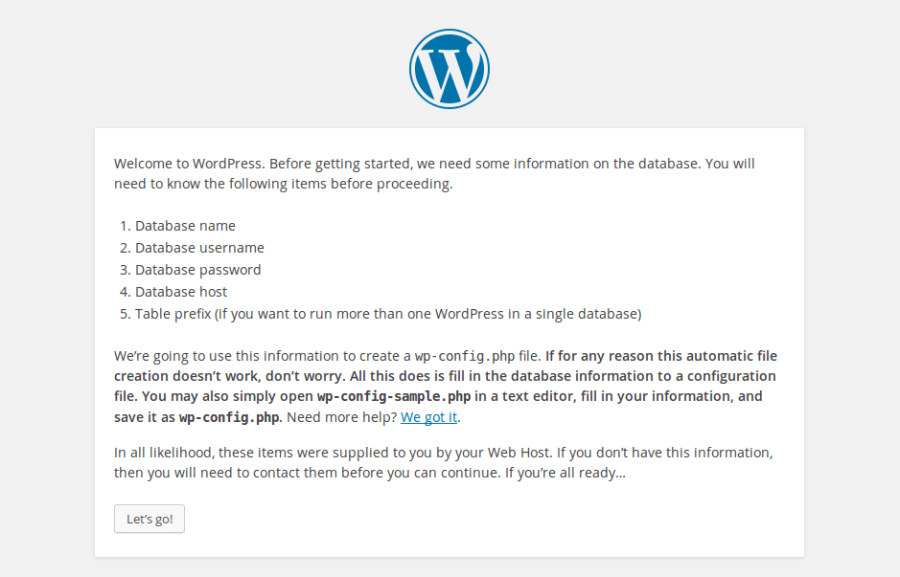Select the "Table prefix" list item
Viewport: 900px width, 577px height.
pyautogui.click(x=387, y=314)
